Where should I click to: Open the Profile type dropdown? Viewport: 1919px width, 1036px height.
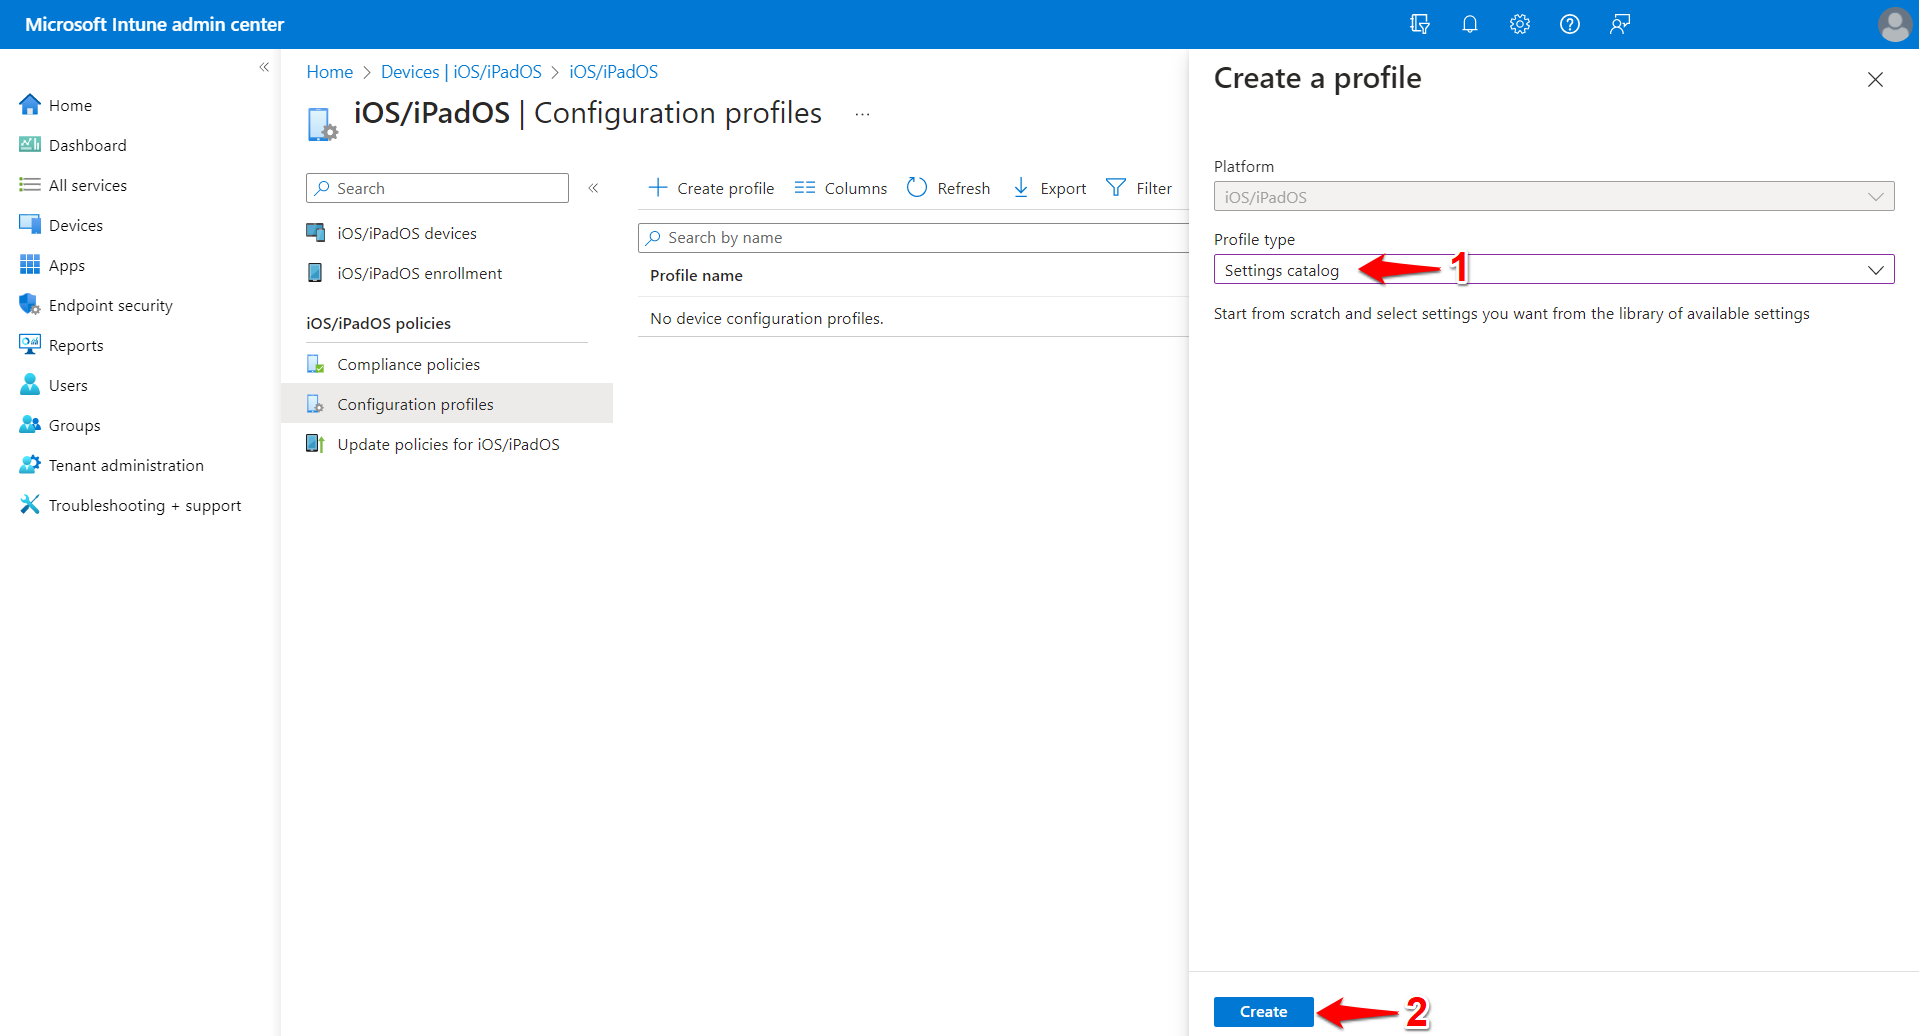pos(1554,270)
